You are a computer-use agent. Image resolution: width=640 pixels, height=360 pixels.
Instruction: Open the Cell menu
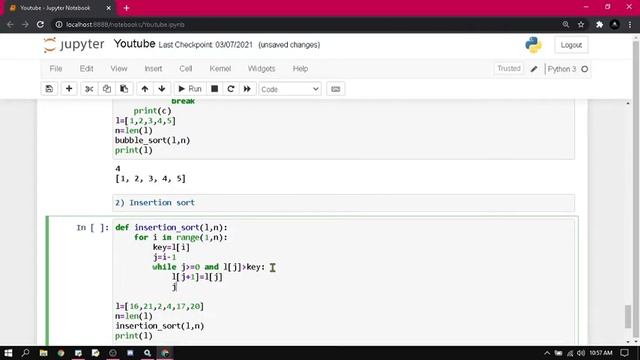tap(186, 69)
